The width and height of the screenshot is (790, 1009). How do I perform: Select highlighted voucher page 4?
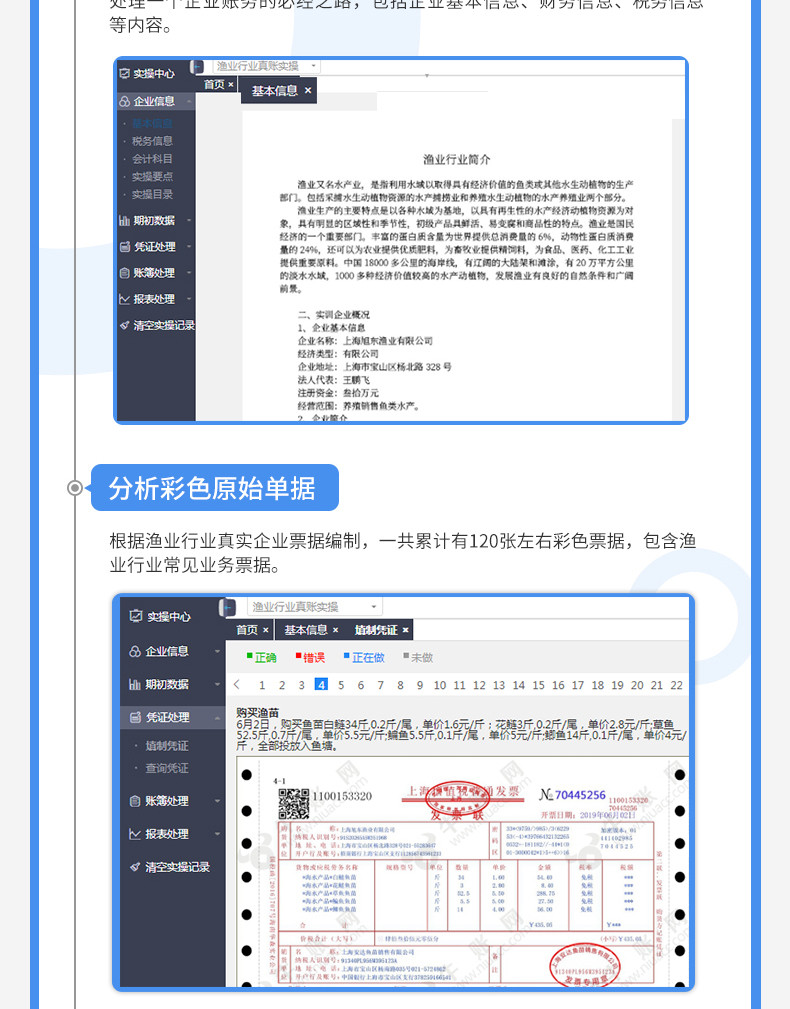click(x=321, y=685)
